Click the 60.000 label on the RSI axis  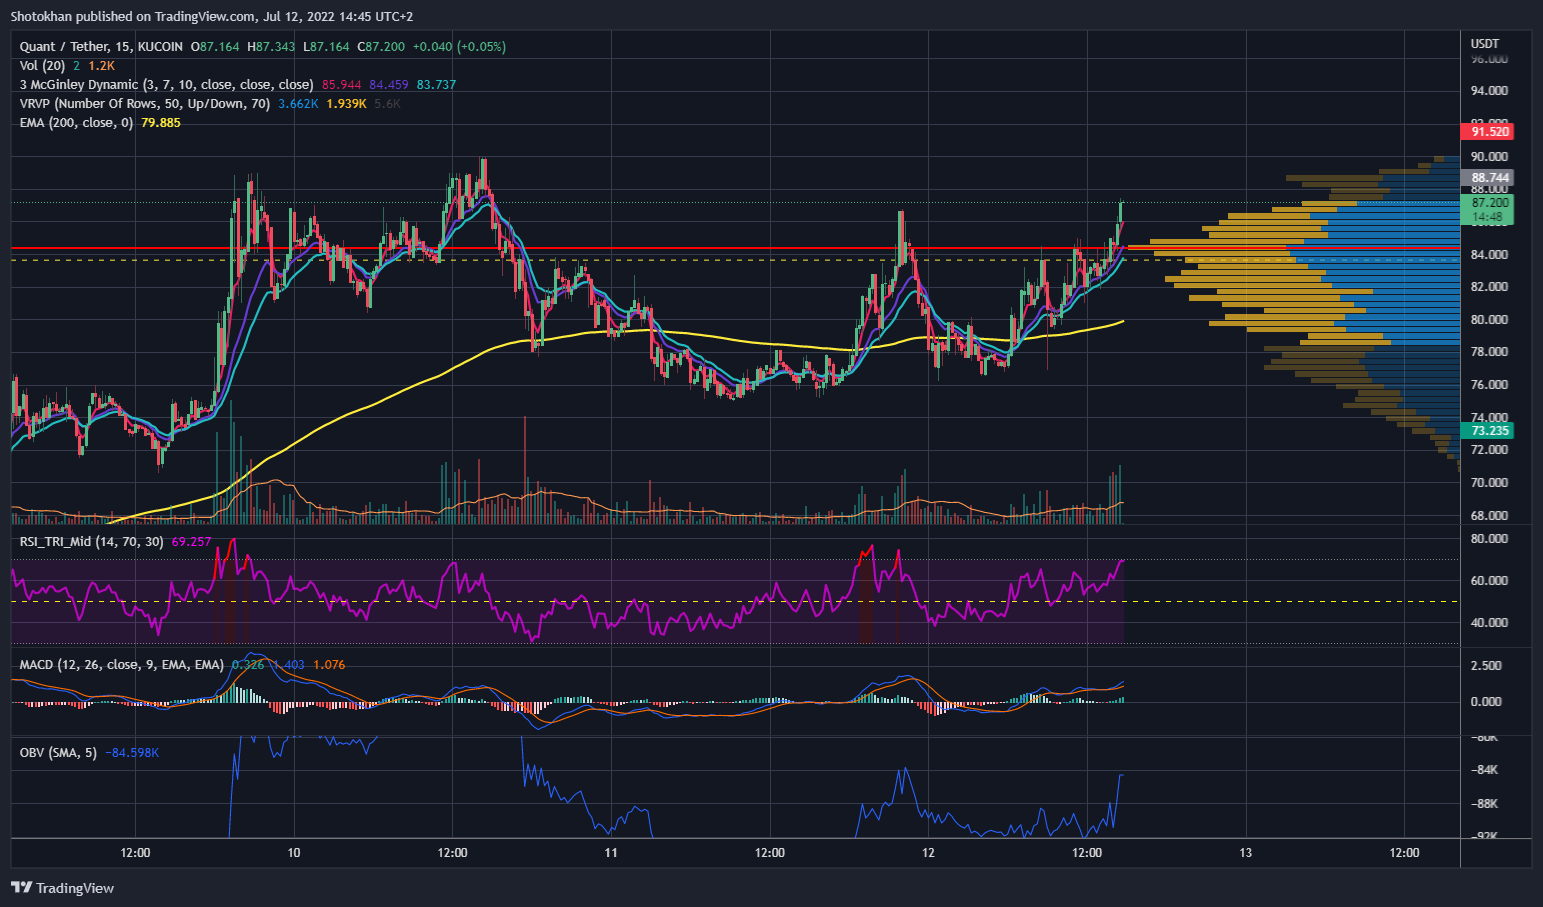[1490, 581]
